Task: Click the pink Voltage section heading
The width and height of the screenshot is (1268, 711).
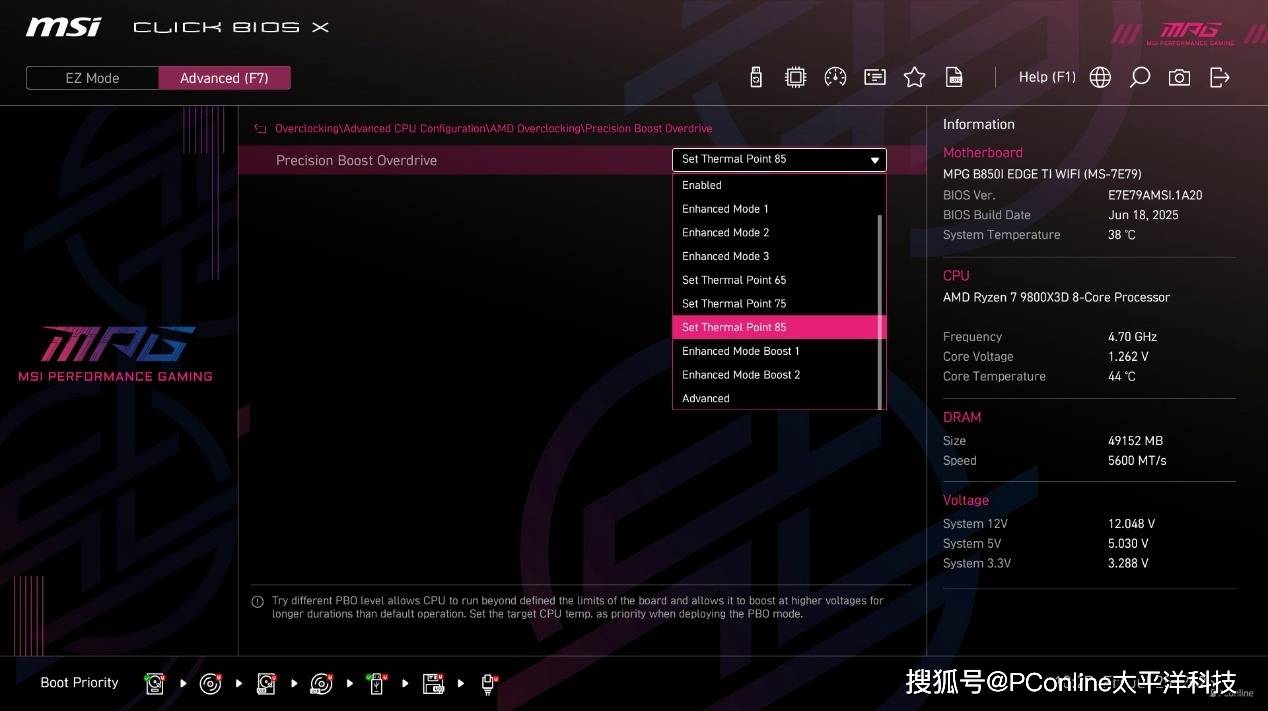Action: coord(966,500)
